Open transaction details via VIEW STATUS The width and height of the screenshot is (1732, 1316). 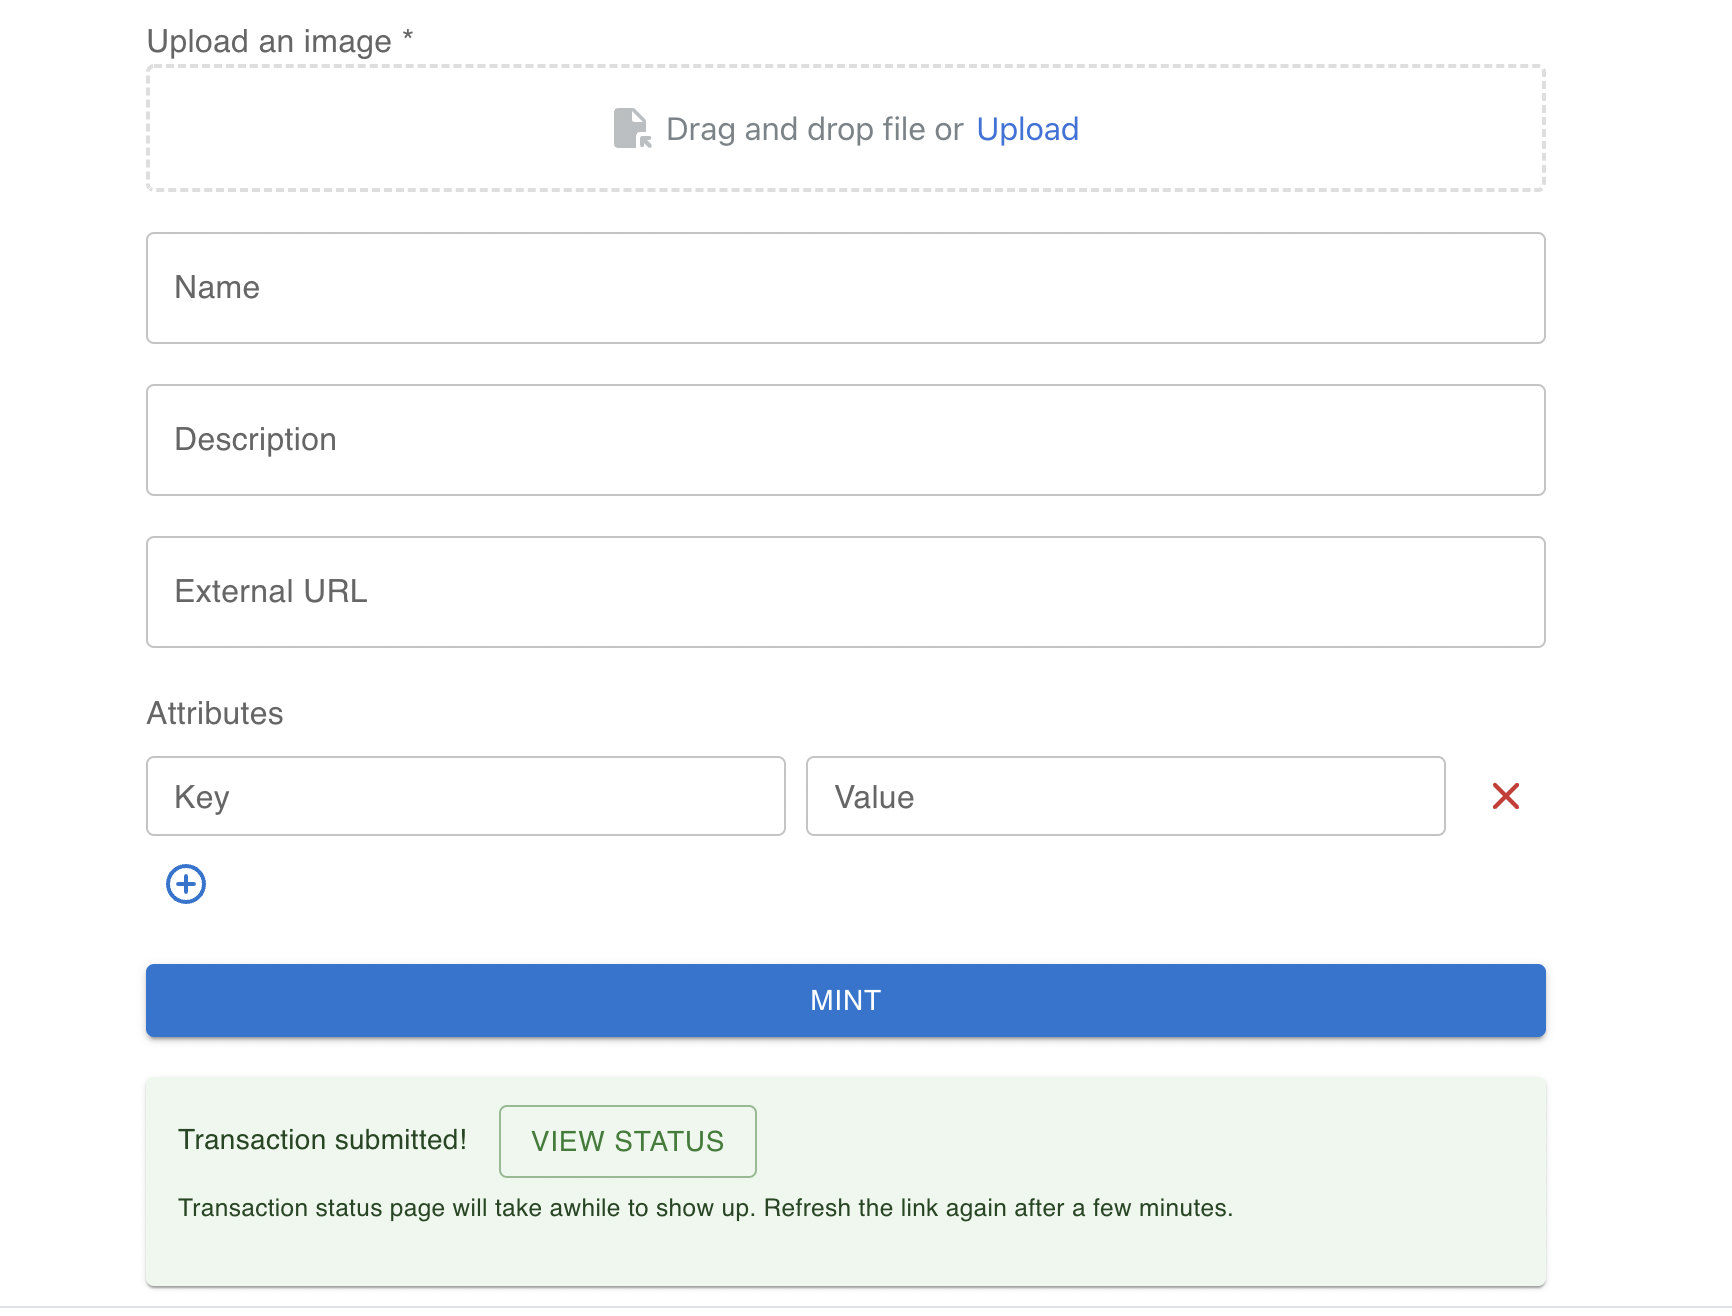tap(627, 1141)
